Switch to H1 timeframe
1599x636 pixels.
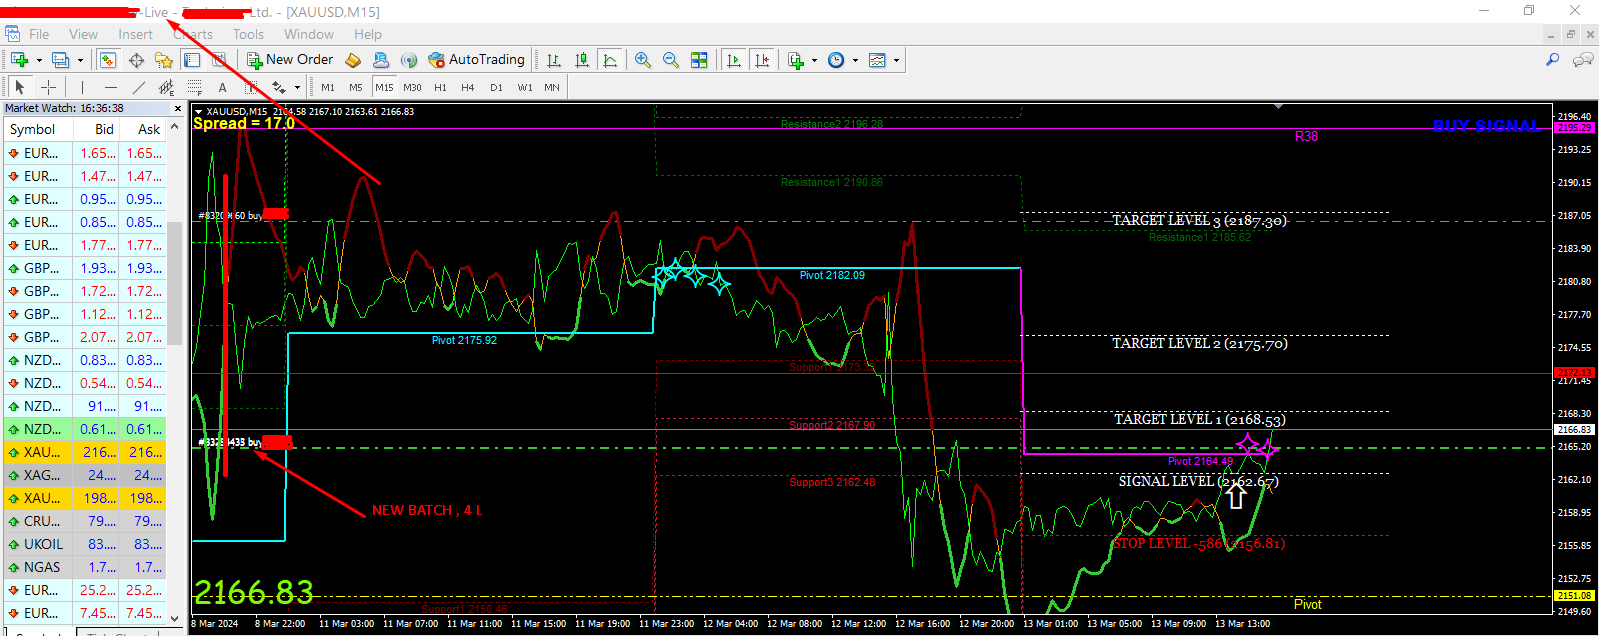(x=440, y=87)
